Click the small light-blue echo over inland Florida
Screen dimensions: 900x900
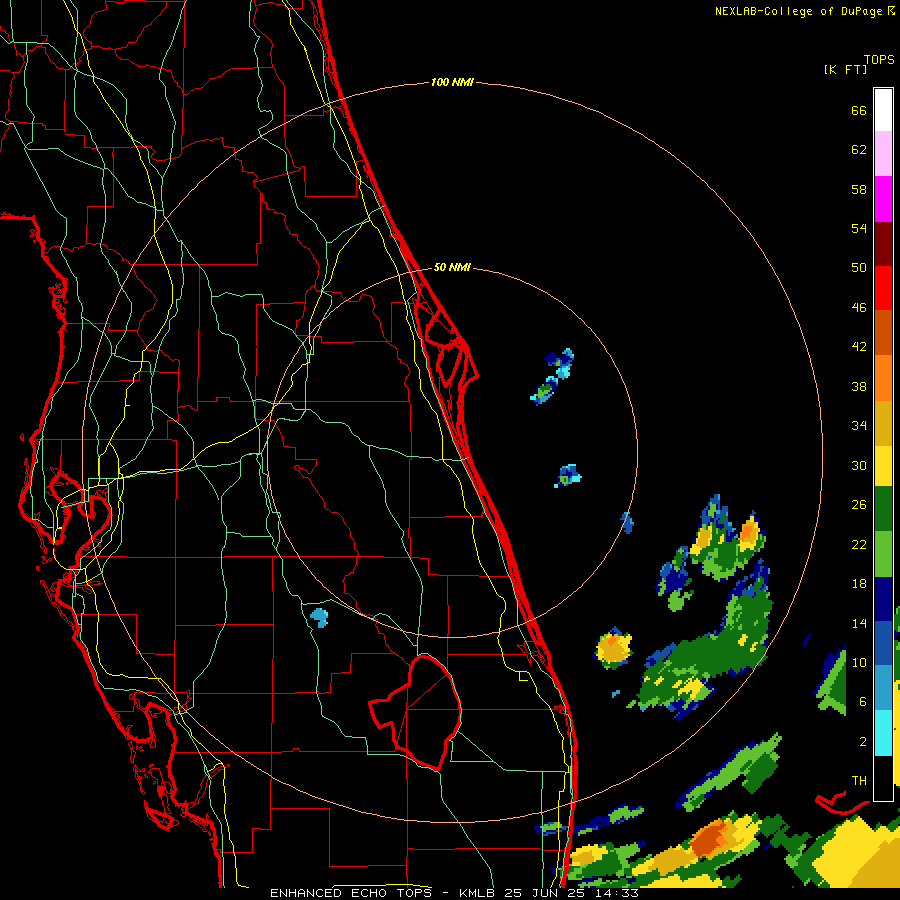tap(319, 618)
